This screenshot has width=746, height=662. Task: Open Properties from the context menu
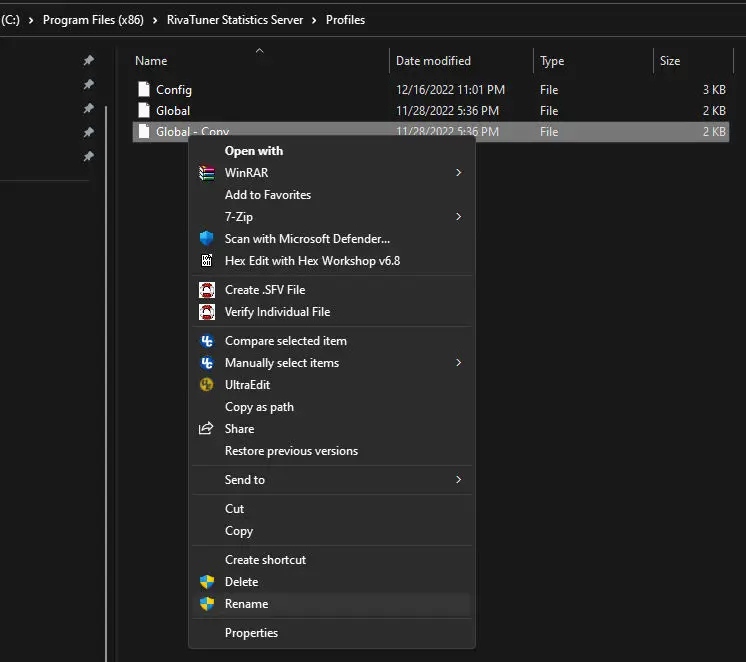(332, 632)
